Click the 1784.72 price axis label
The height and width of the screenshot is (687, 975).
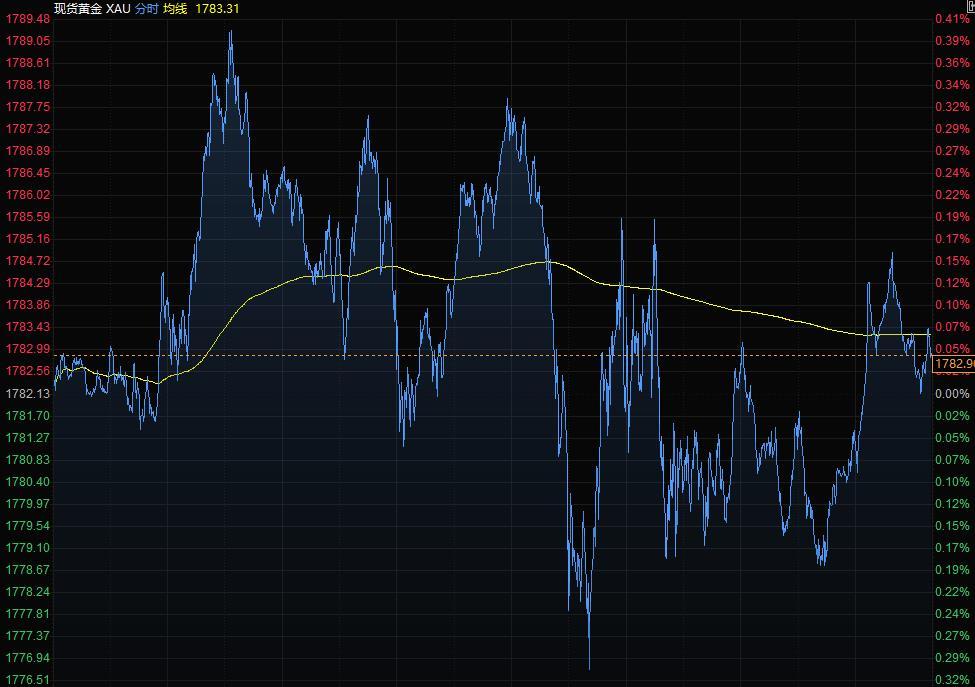pyautogui.click(x=28, y=261)
